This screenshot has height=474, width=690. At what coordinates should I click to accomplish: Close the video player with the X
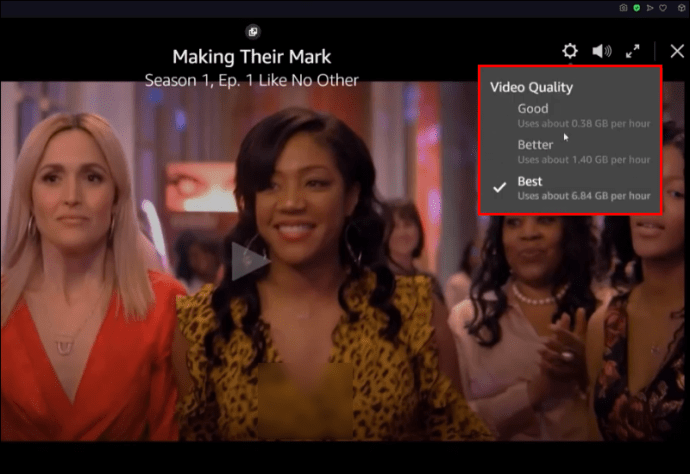click(x=677, y=51)
